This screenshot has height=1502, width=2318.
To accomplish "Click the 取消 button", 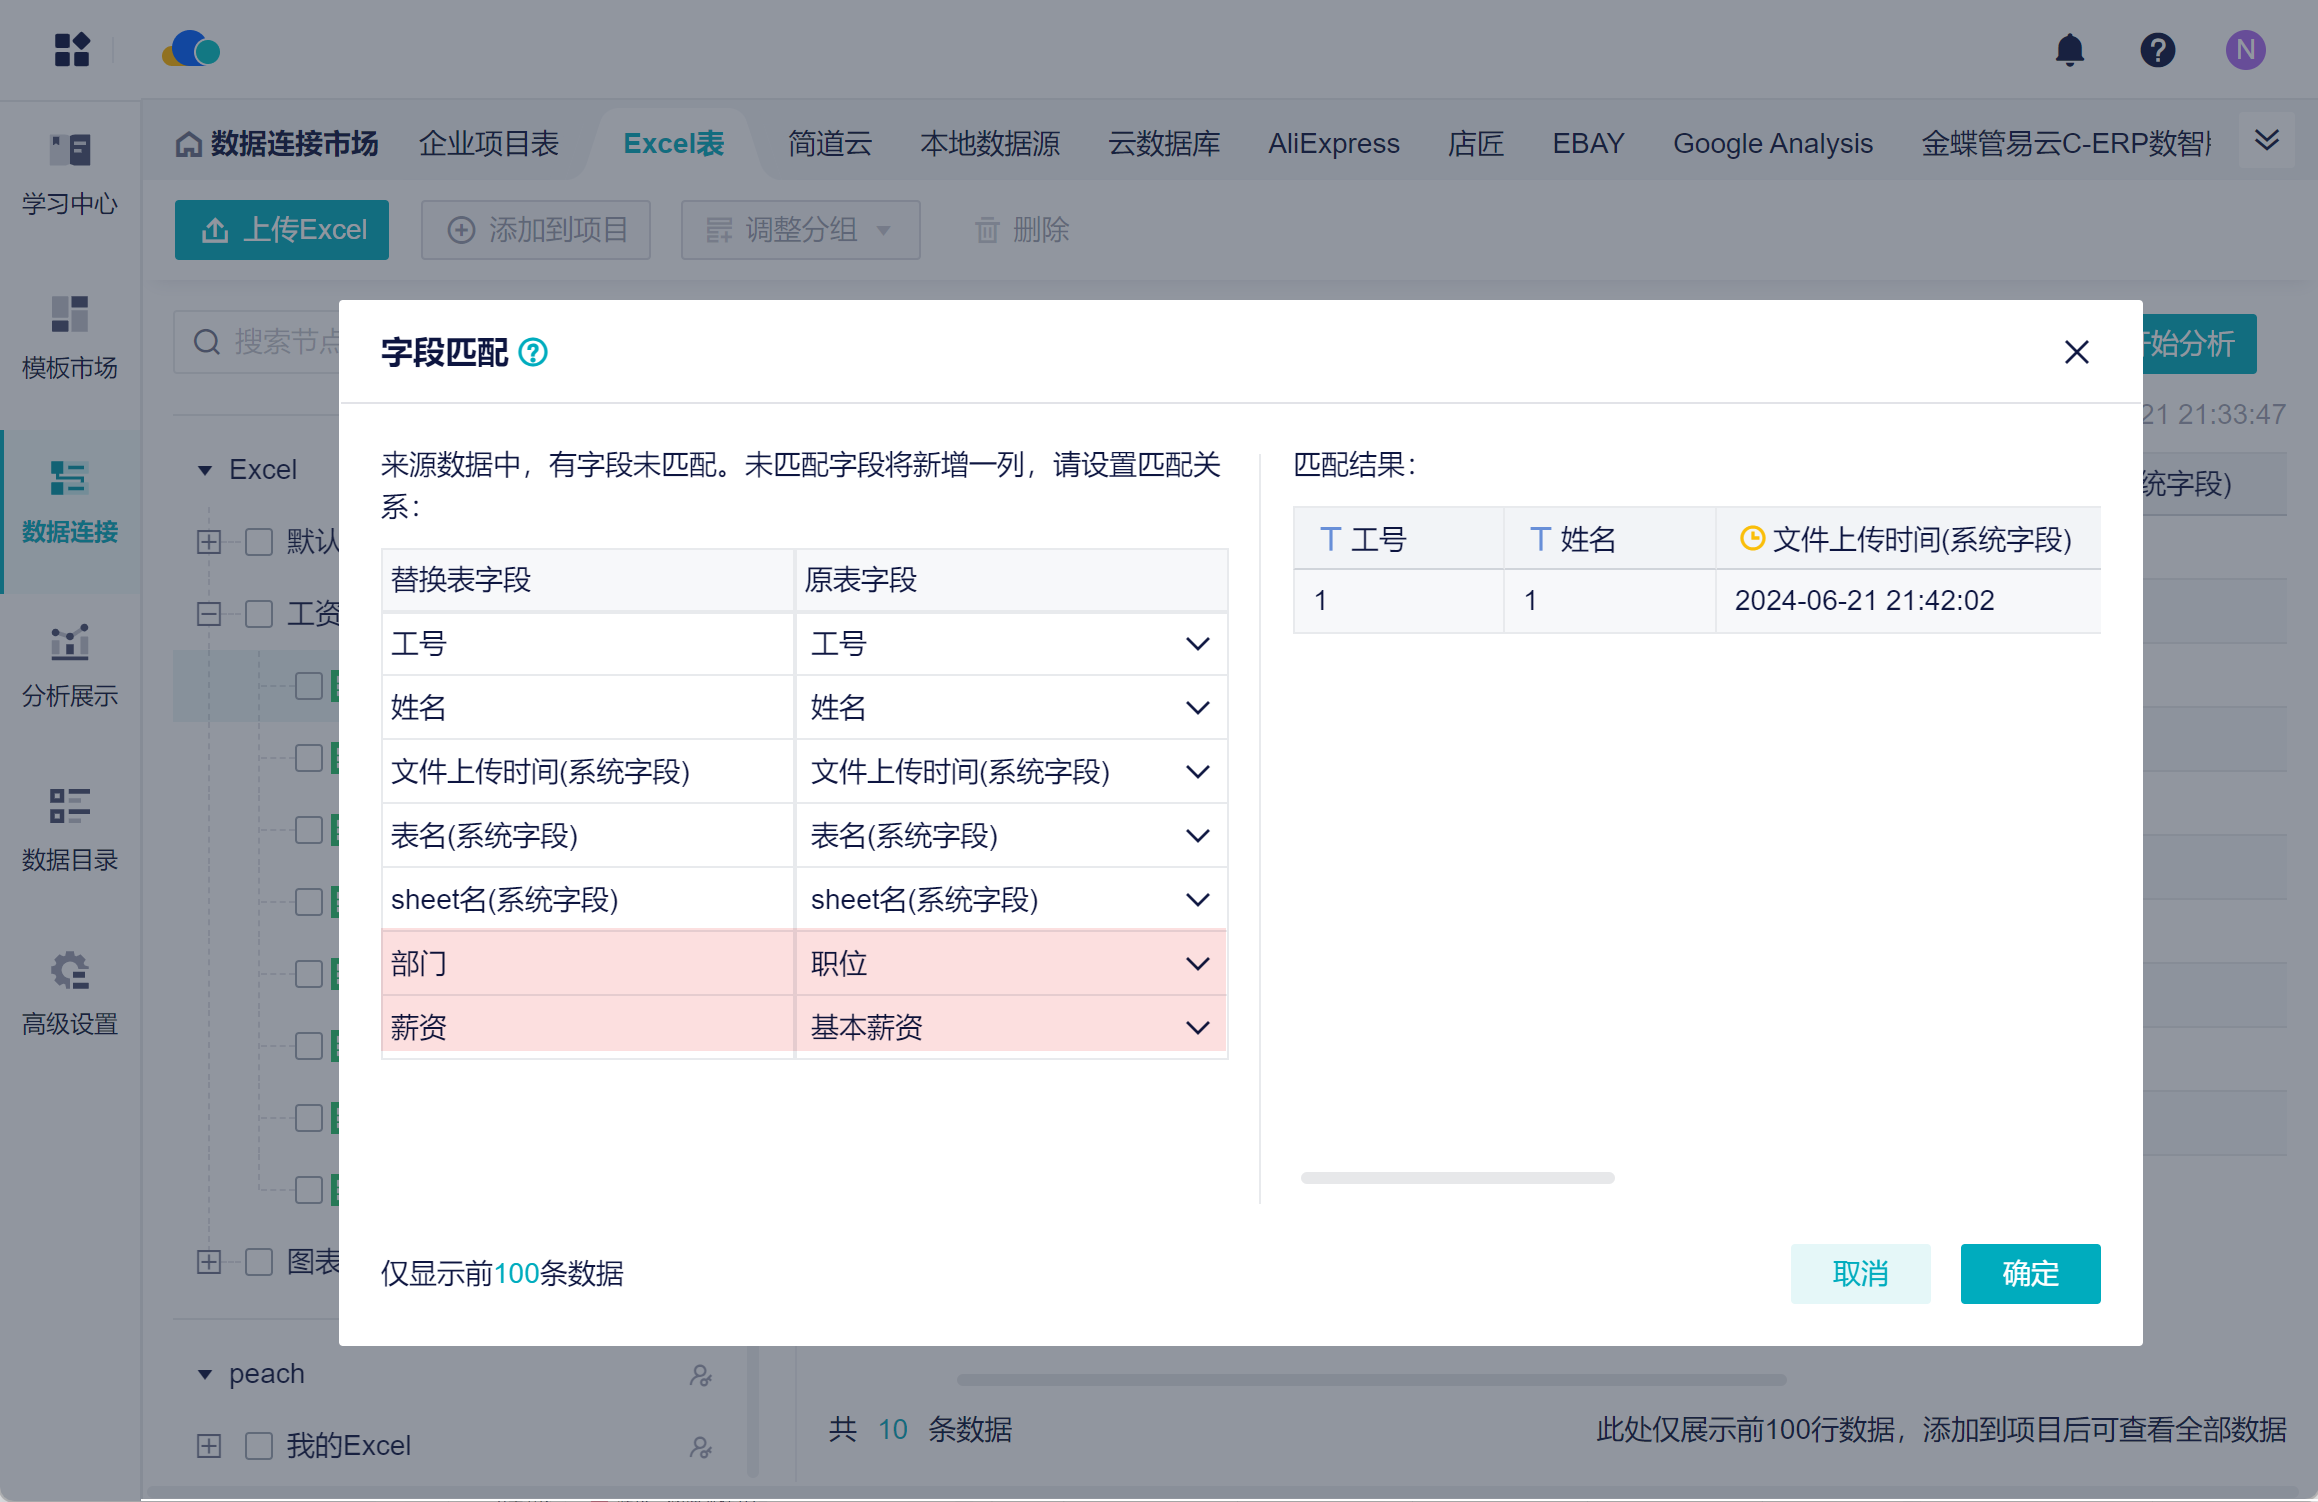I will [1859, 1274].
